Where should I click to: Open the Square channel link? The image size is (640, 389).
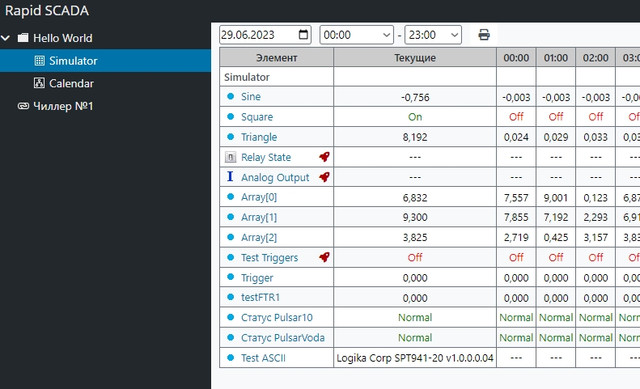[x=257, y=117]
